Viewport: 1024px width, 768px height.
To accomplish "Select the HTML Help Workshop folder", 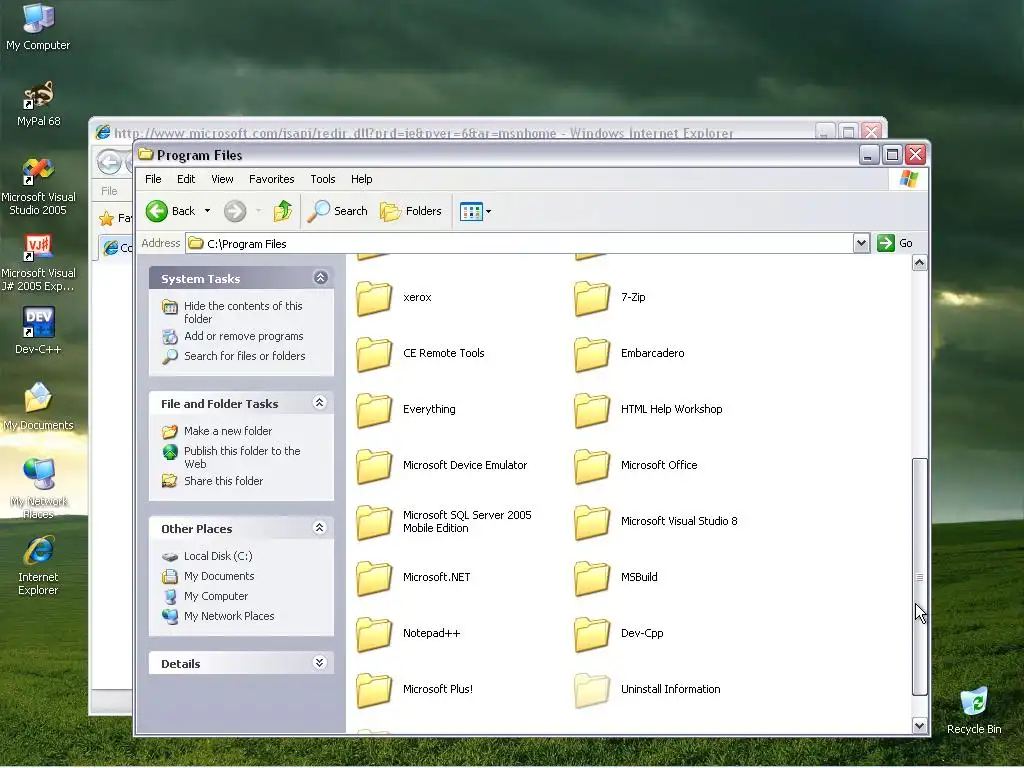I will 648,410.
